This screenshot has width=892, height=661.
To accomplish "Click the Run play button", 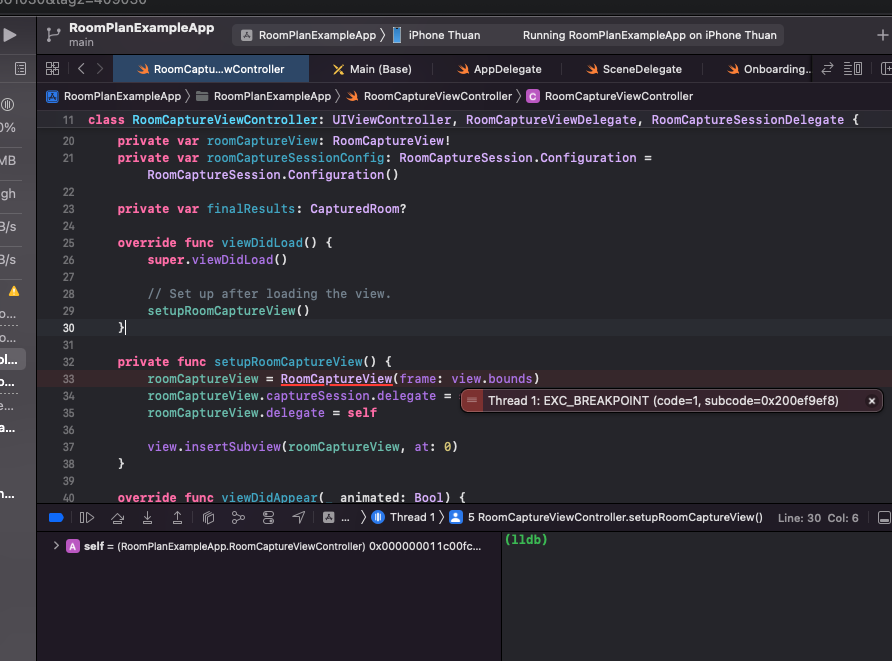I will click(10, 35).
